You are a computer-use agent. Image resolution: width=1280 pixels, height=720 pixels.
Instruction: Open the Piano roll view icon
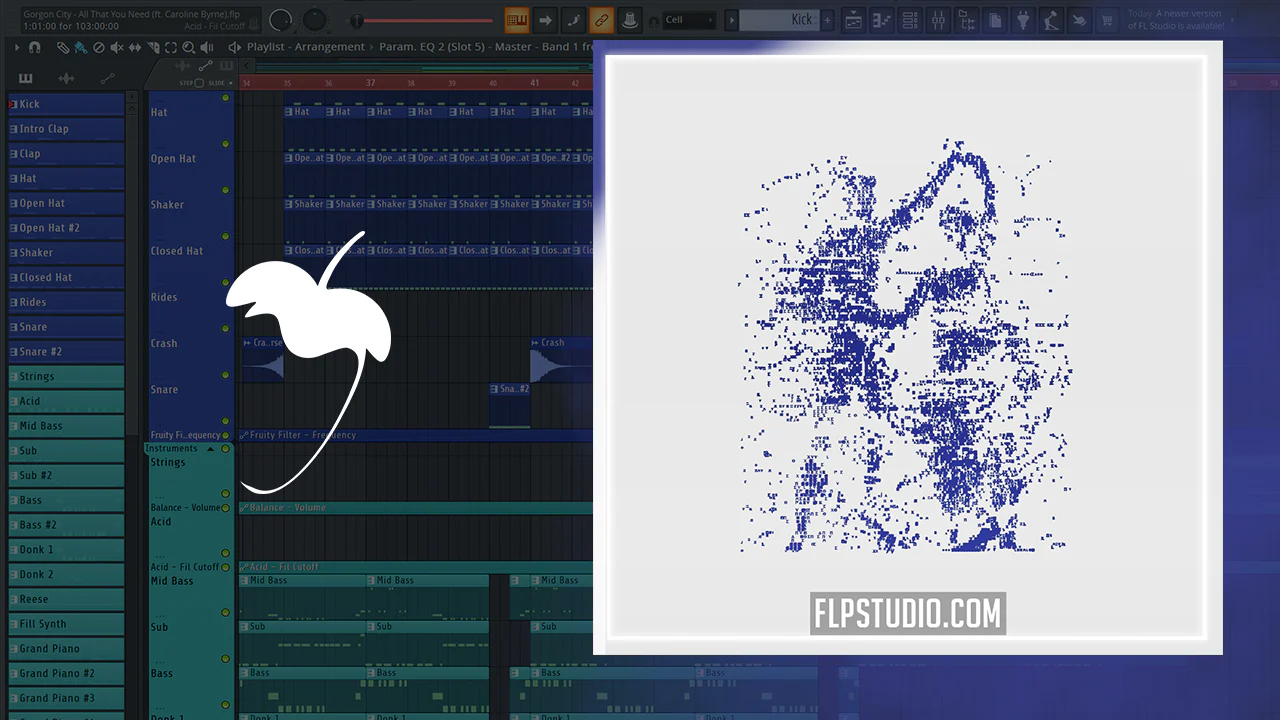[882, 19]
